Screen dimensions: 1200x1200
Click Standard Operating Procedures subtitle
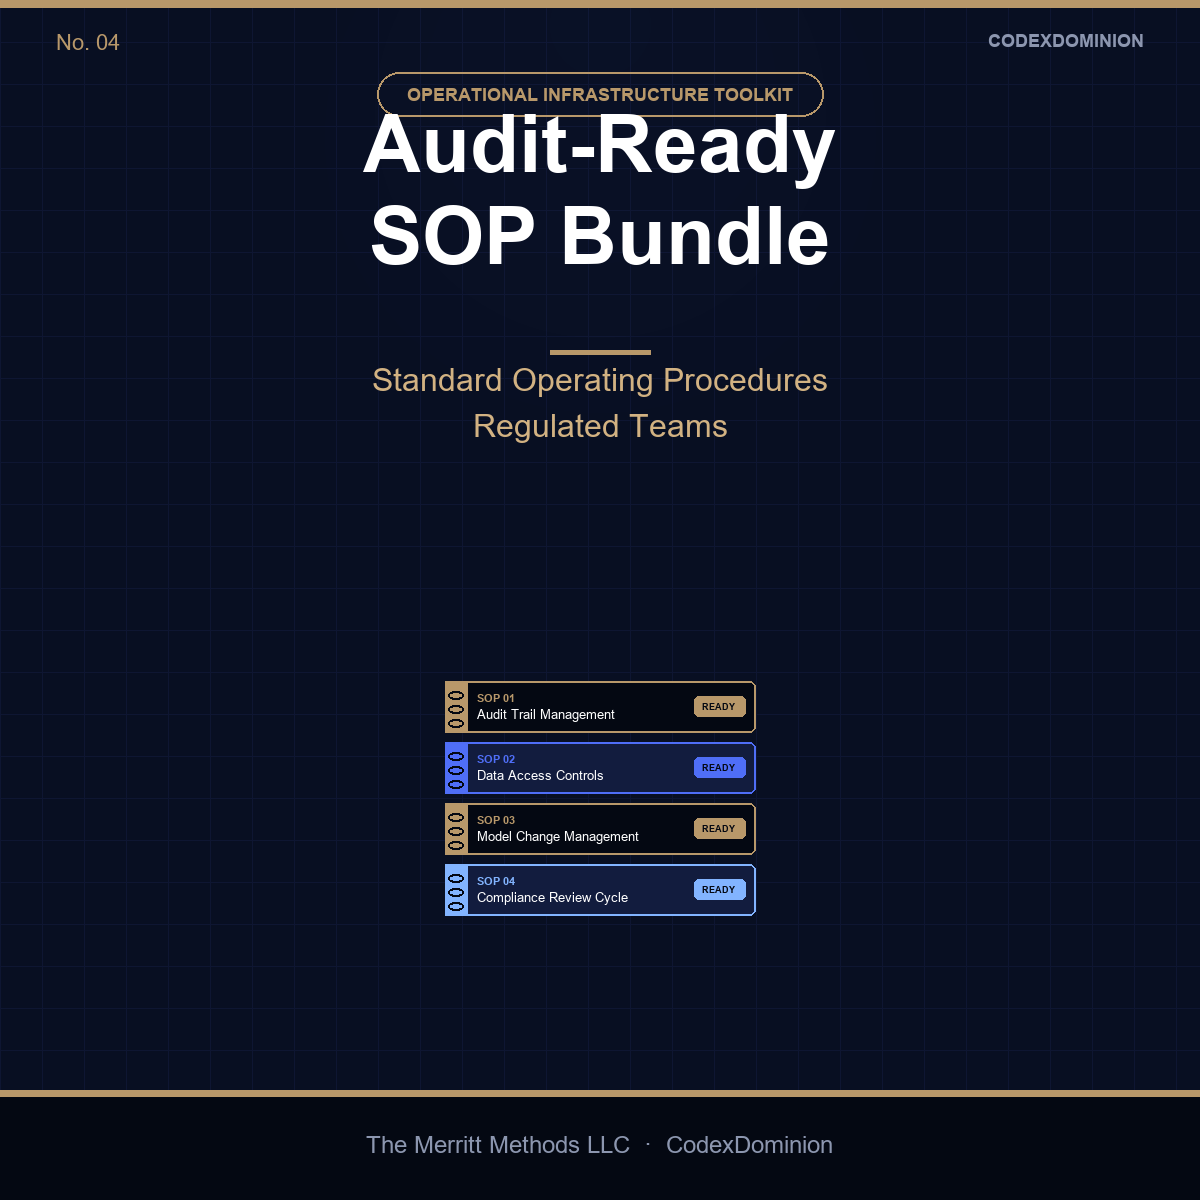point(600,381)
